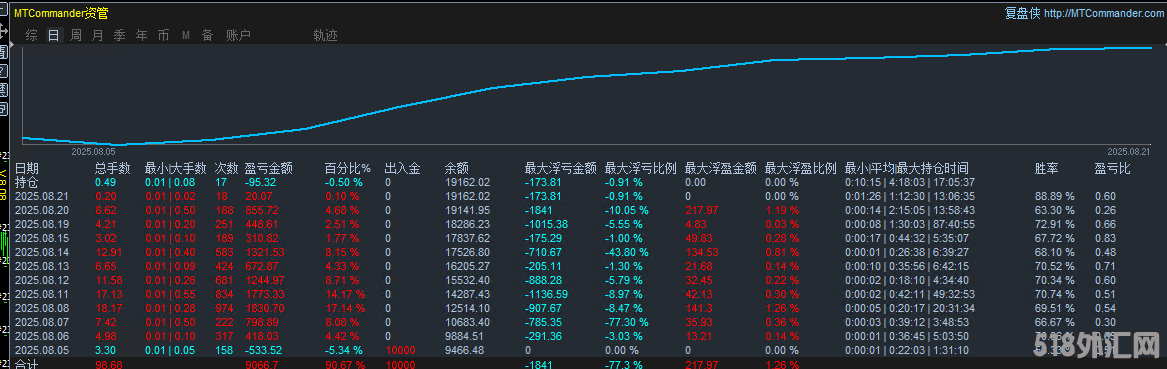The image size is (1167, 369).
Task: Click the -1015.38 max floating loss cell
Action: click(x=547, y=224)
